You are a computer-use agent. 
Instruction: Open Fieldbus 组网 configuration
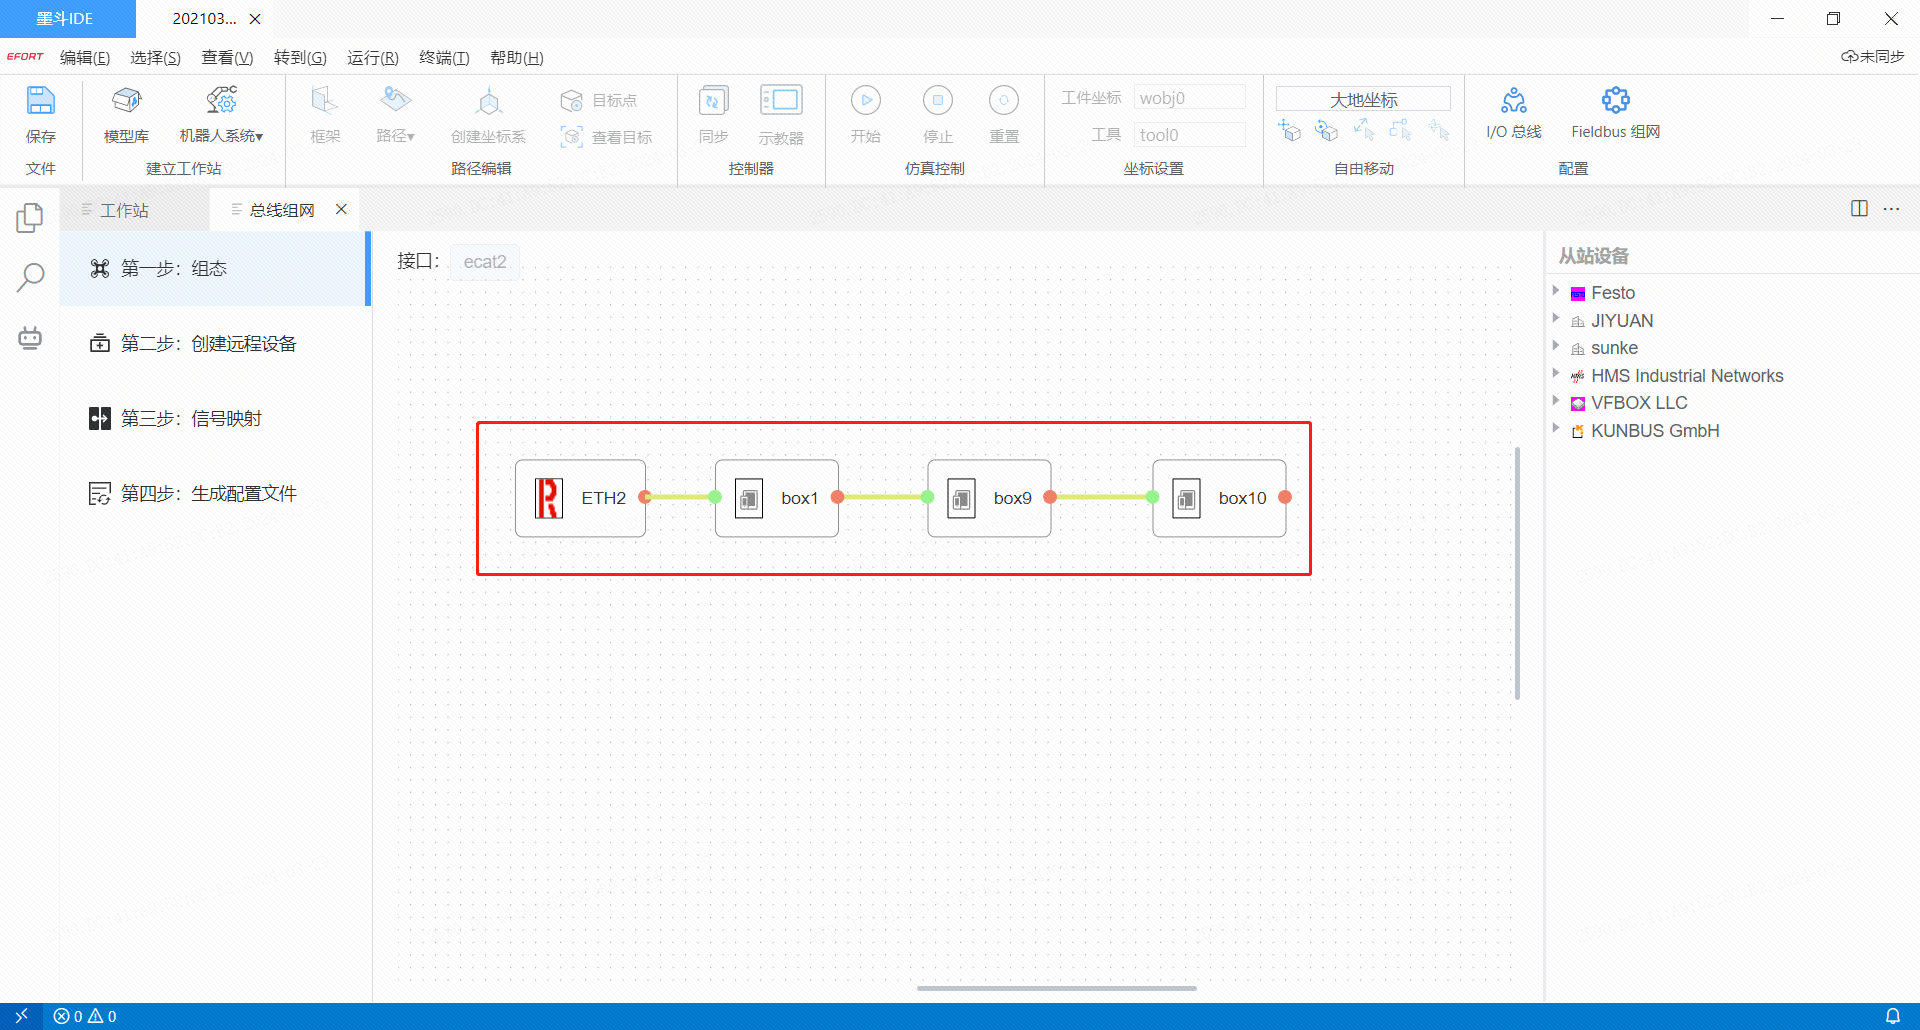click(x=1615, y=102)
